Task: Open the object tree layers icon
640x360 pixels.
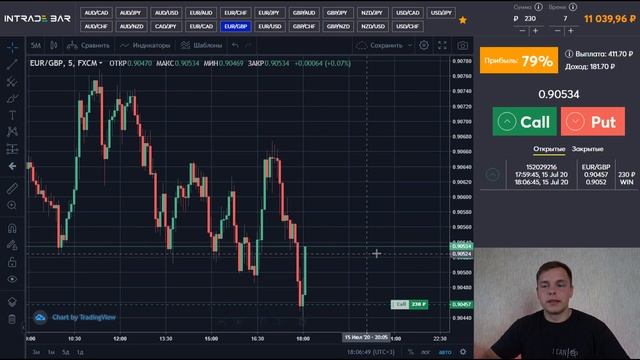Action: coord(12,302)
